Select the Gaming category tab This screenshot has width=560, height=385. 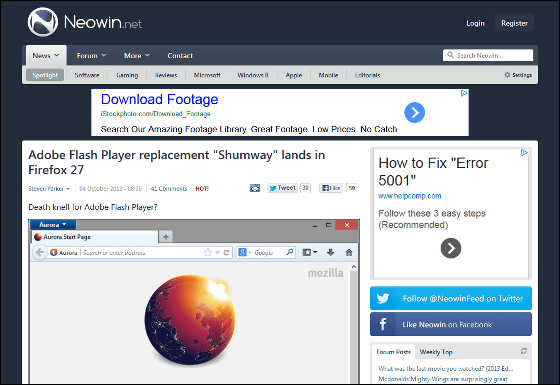(127, 75)
